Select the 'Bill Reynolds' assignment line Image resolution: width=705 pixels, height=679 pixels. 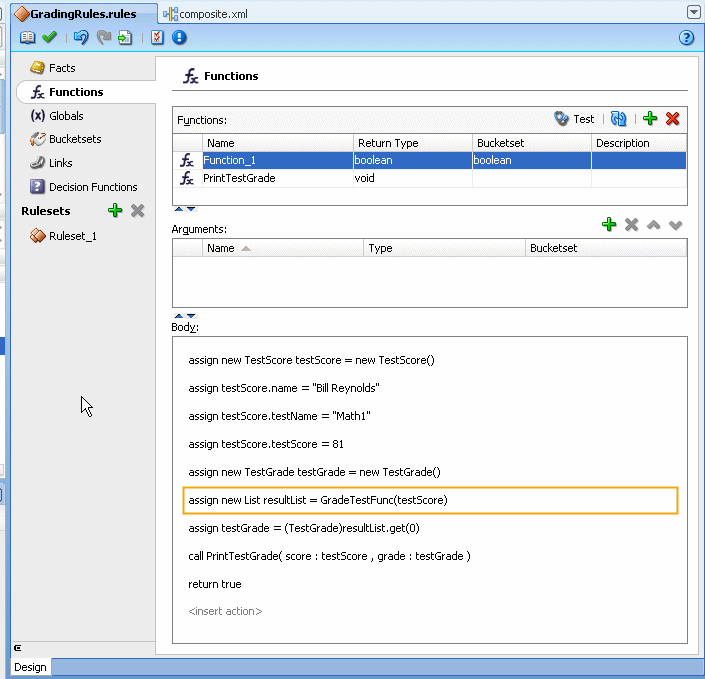click(284, 388)
